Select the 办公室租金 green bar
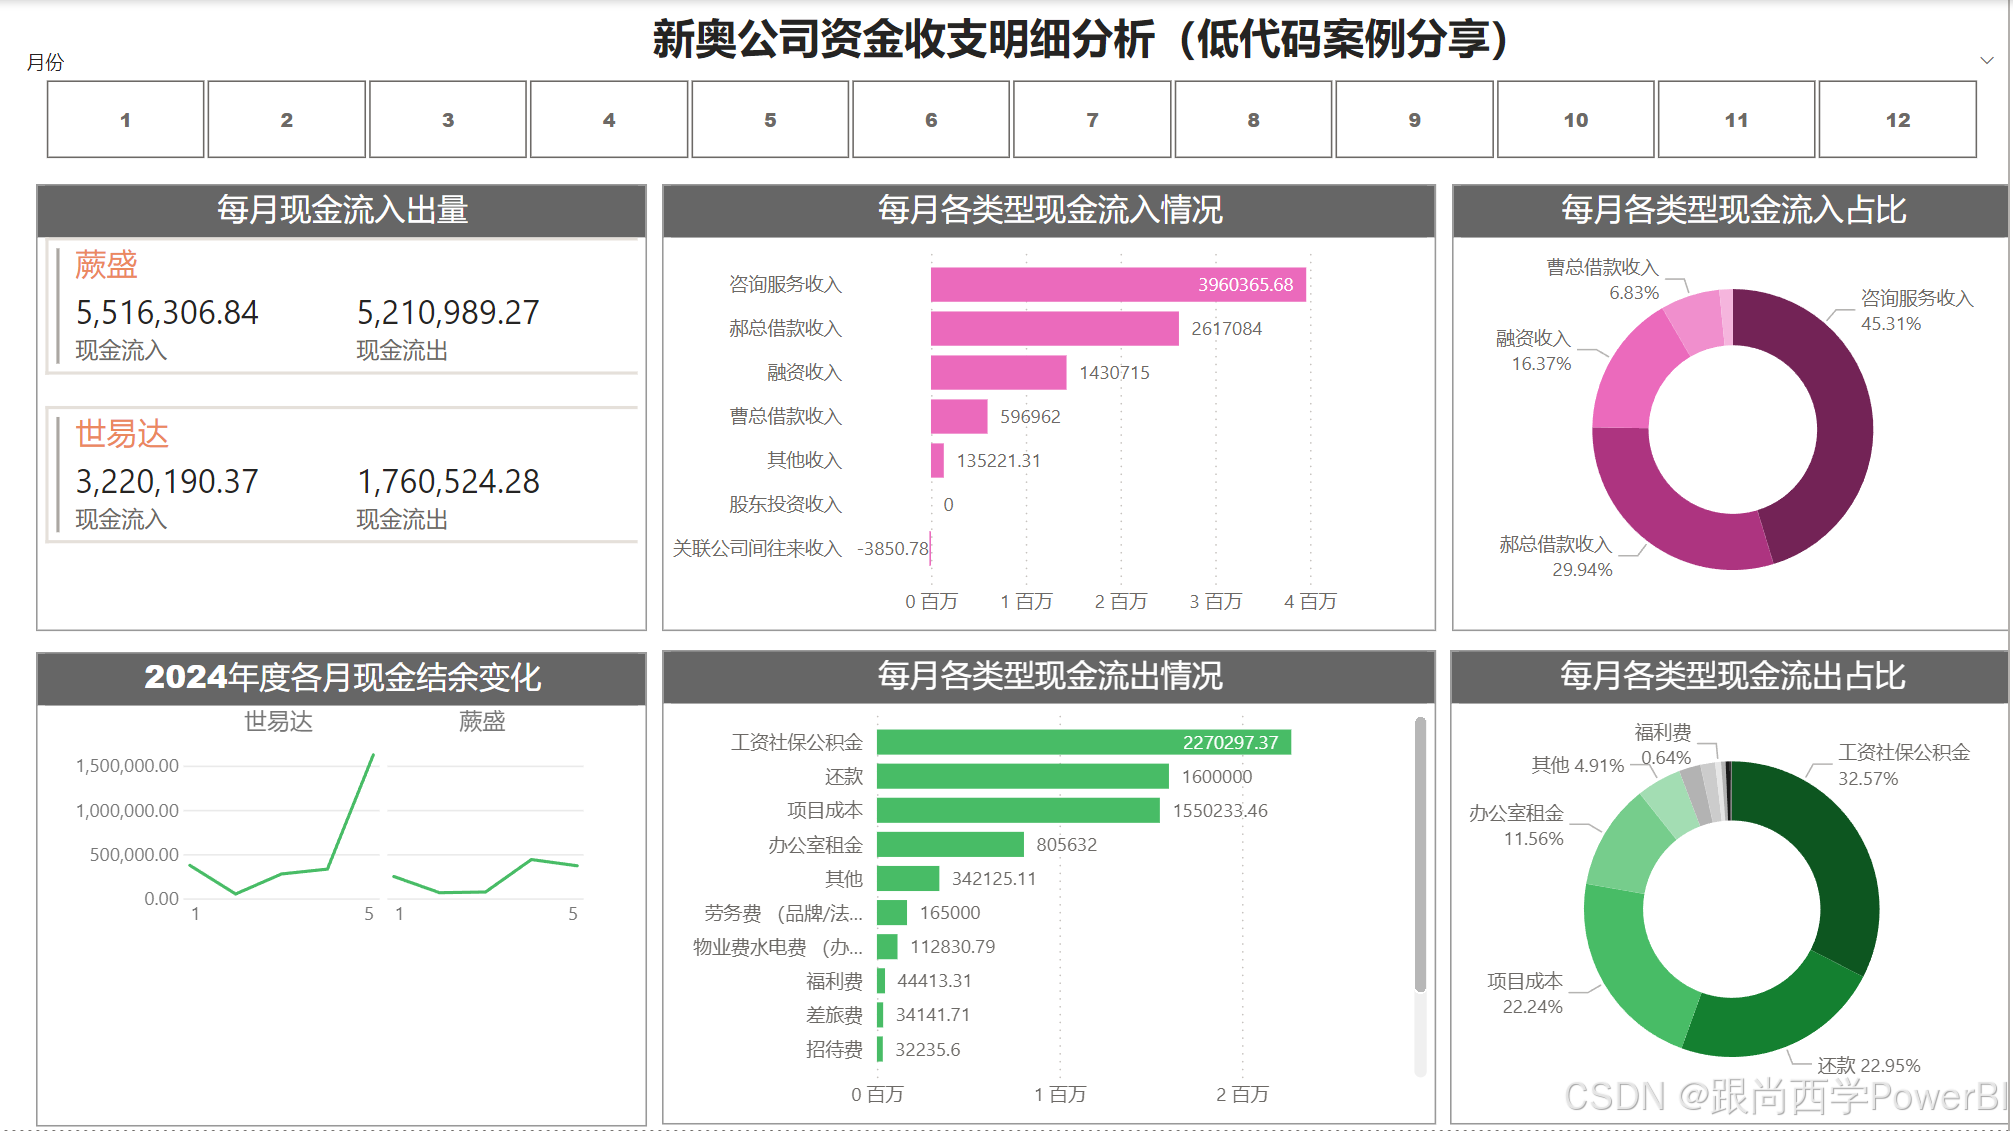Screen dimensions: 2013x1131 click(x=949, y=845)
